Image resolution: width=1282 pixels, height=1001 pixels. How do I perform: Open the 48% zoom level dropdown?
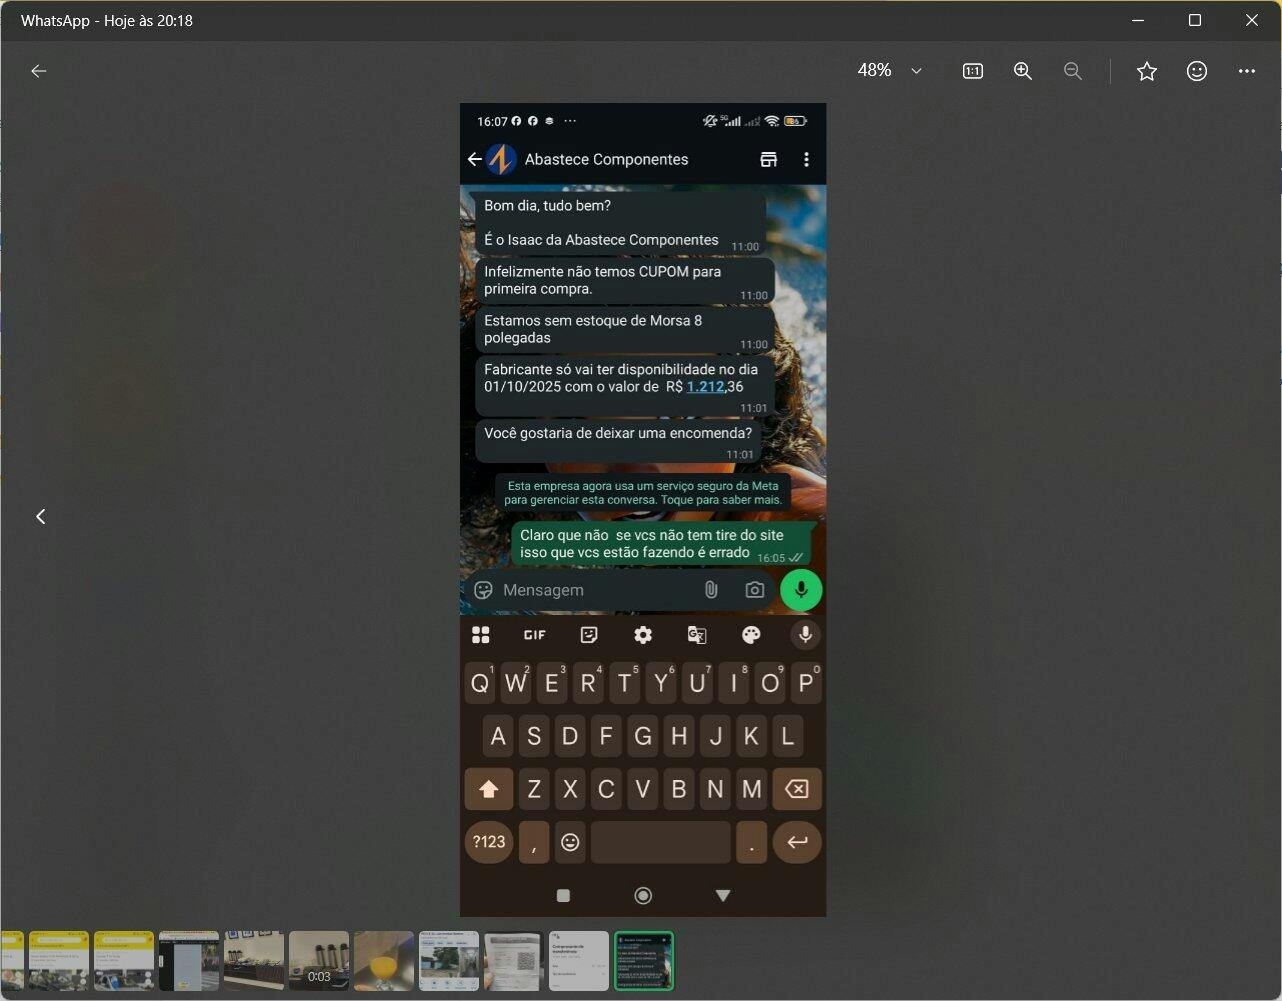tap(889, 71)
